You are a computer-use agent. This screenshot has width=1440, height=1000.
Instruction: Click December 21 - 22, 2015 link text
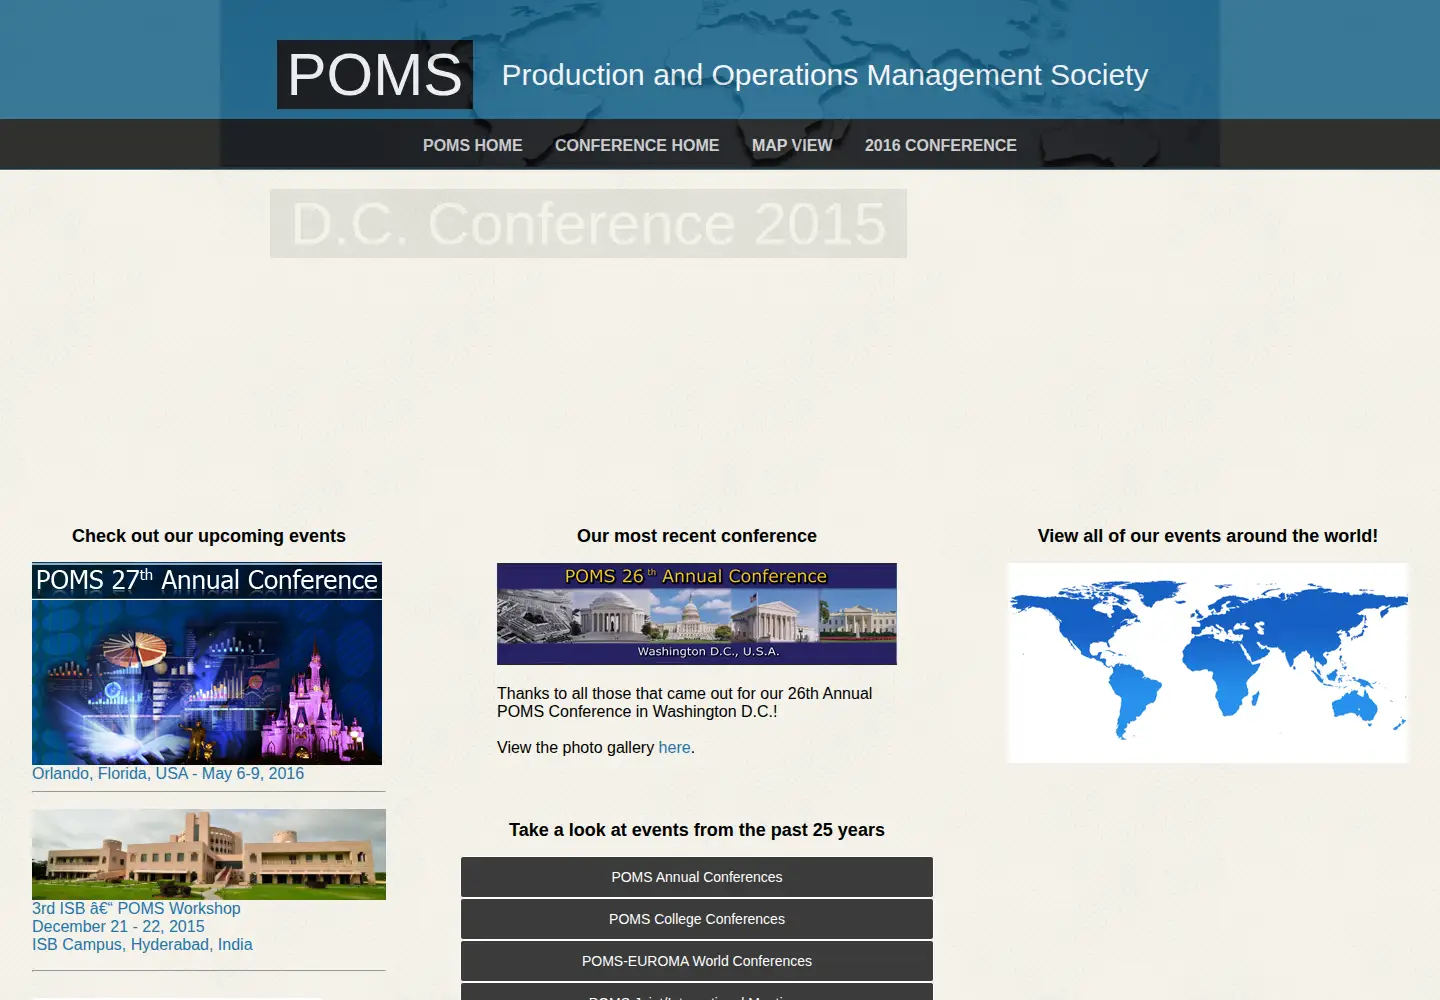pos(118,926)
